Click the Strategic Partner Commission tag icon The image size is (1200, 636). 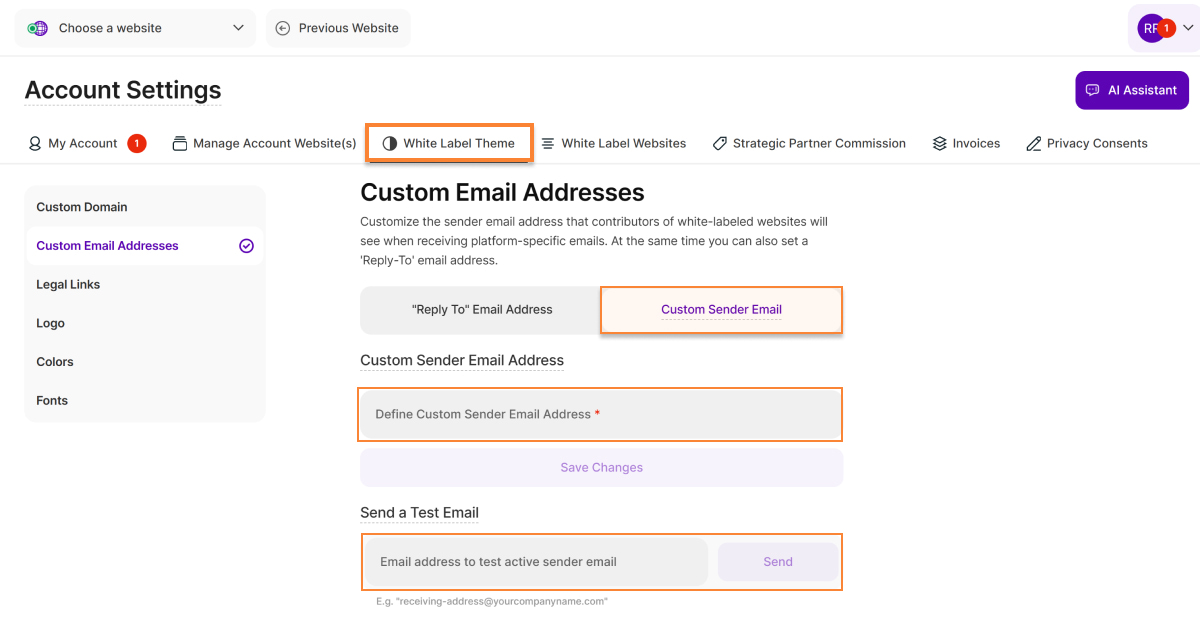click(719, 144)
